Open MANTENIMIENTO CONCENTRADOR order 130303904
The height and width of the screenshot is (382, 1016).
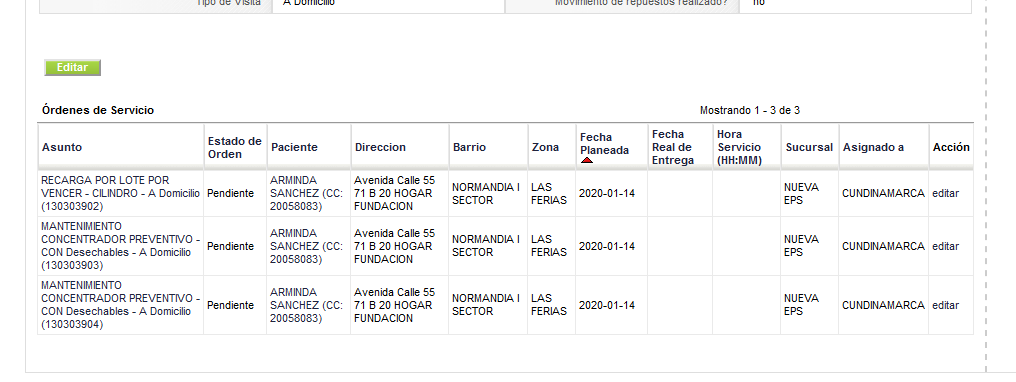tap(121, 305)
